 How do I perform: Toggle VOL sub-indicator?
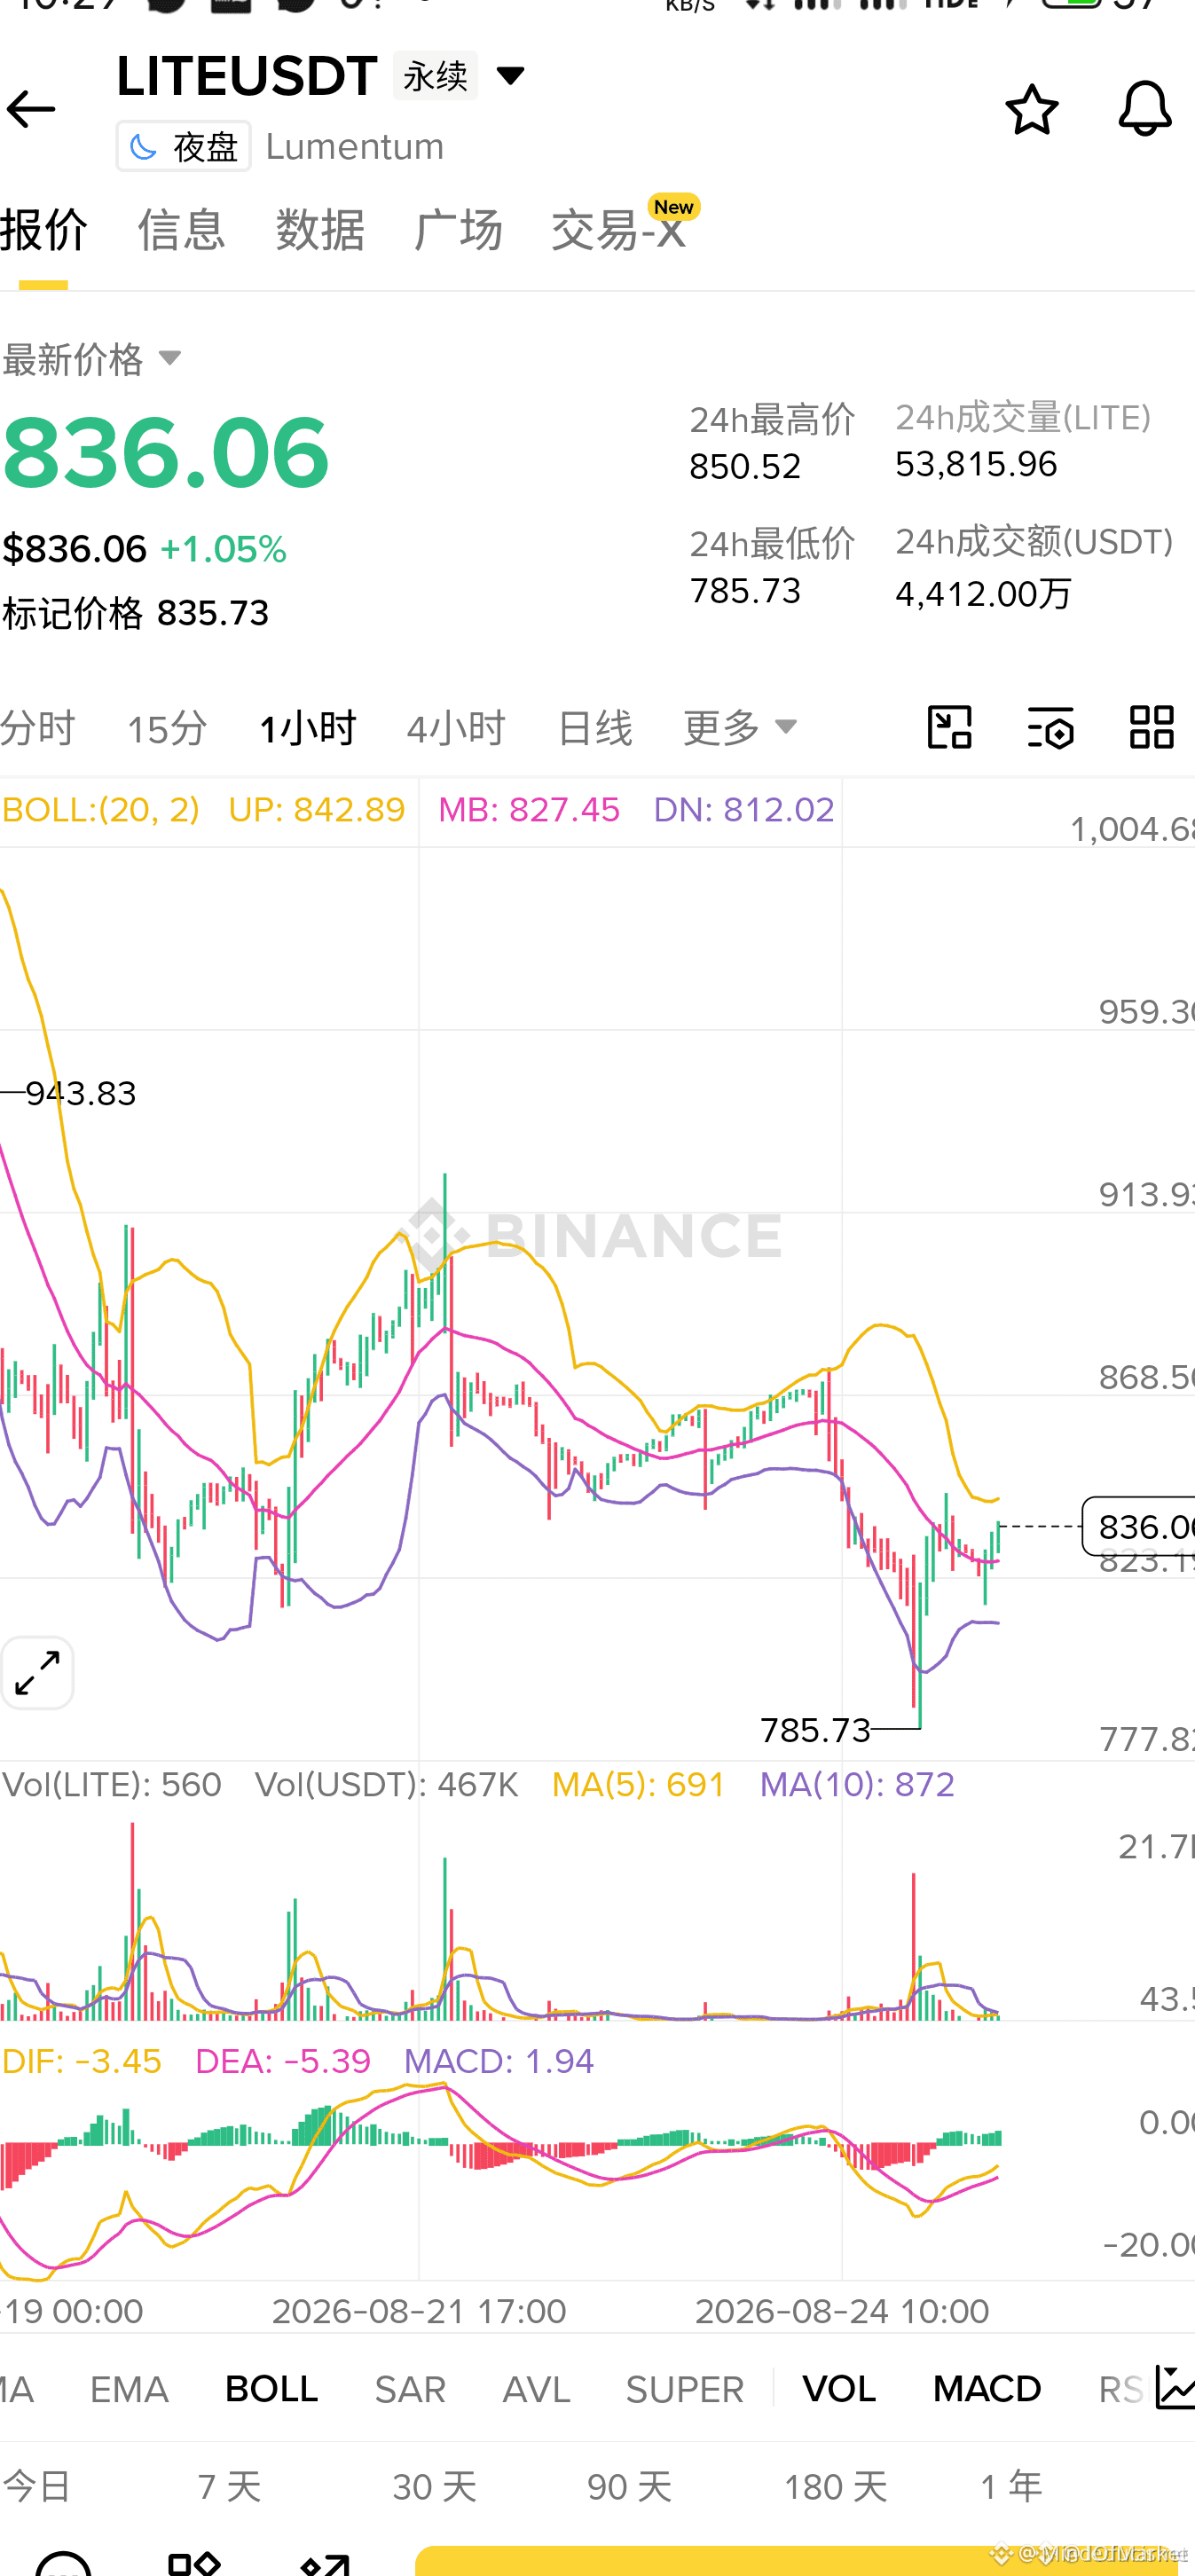click(839, 2389)
